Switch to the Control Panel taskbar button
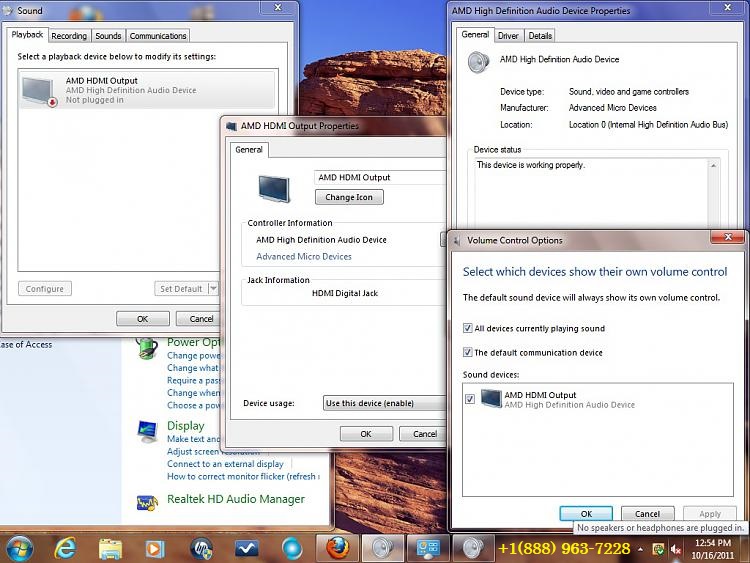This screenshot has width=750, height=563. click(428, 548)
